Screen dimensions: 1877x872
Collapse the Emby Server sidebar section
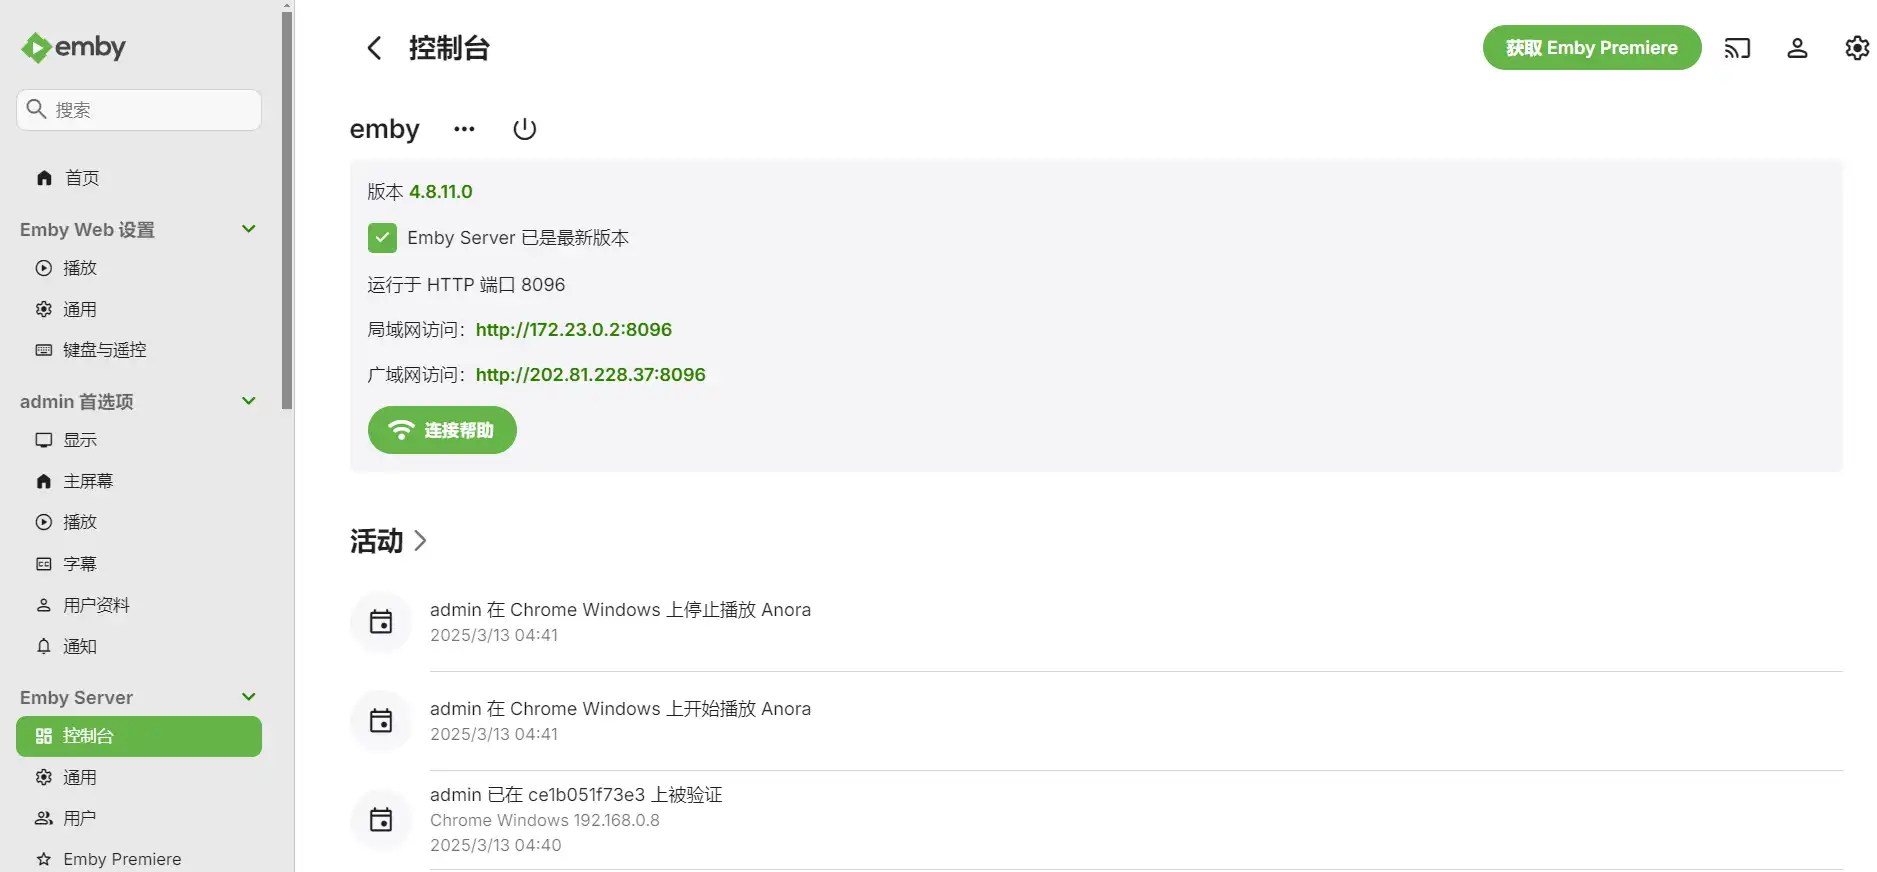249,697
